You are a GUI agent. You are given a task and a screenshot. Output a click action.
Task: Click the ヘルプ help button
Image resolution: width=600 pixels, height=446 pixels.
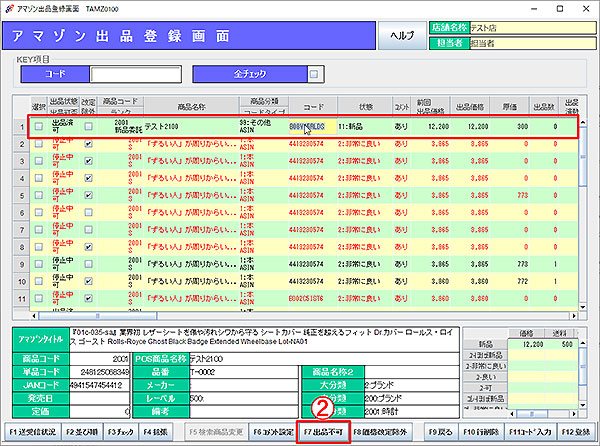pyautogui.click(x=402, y=33)
